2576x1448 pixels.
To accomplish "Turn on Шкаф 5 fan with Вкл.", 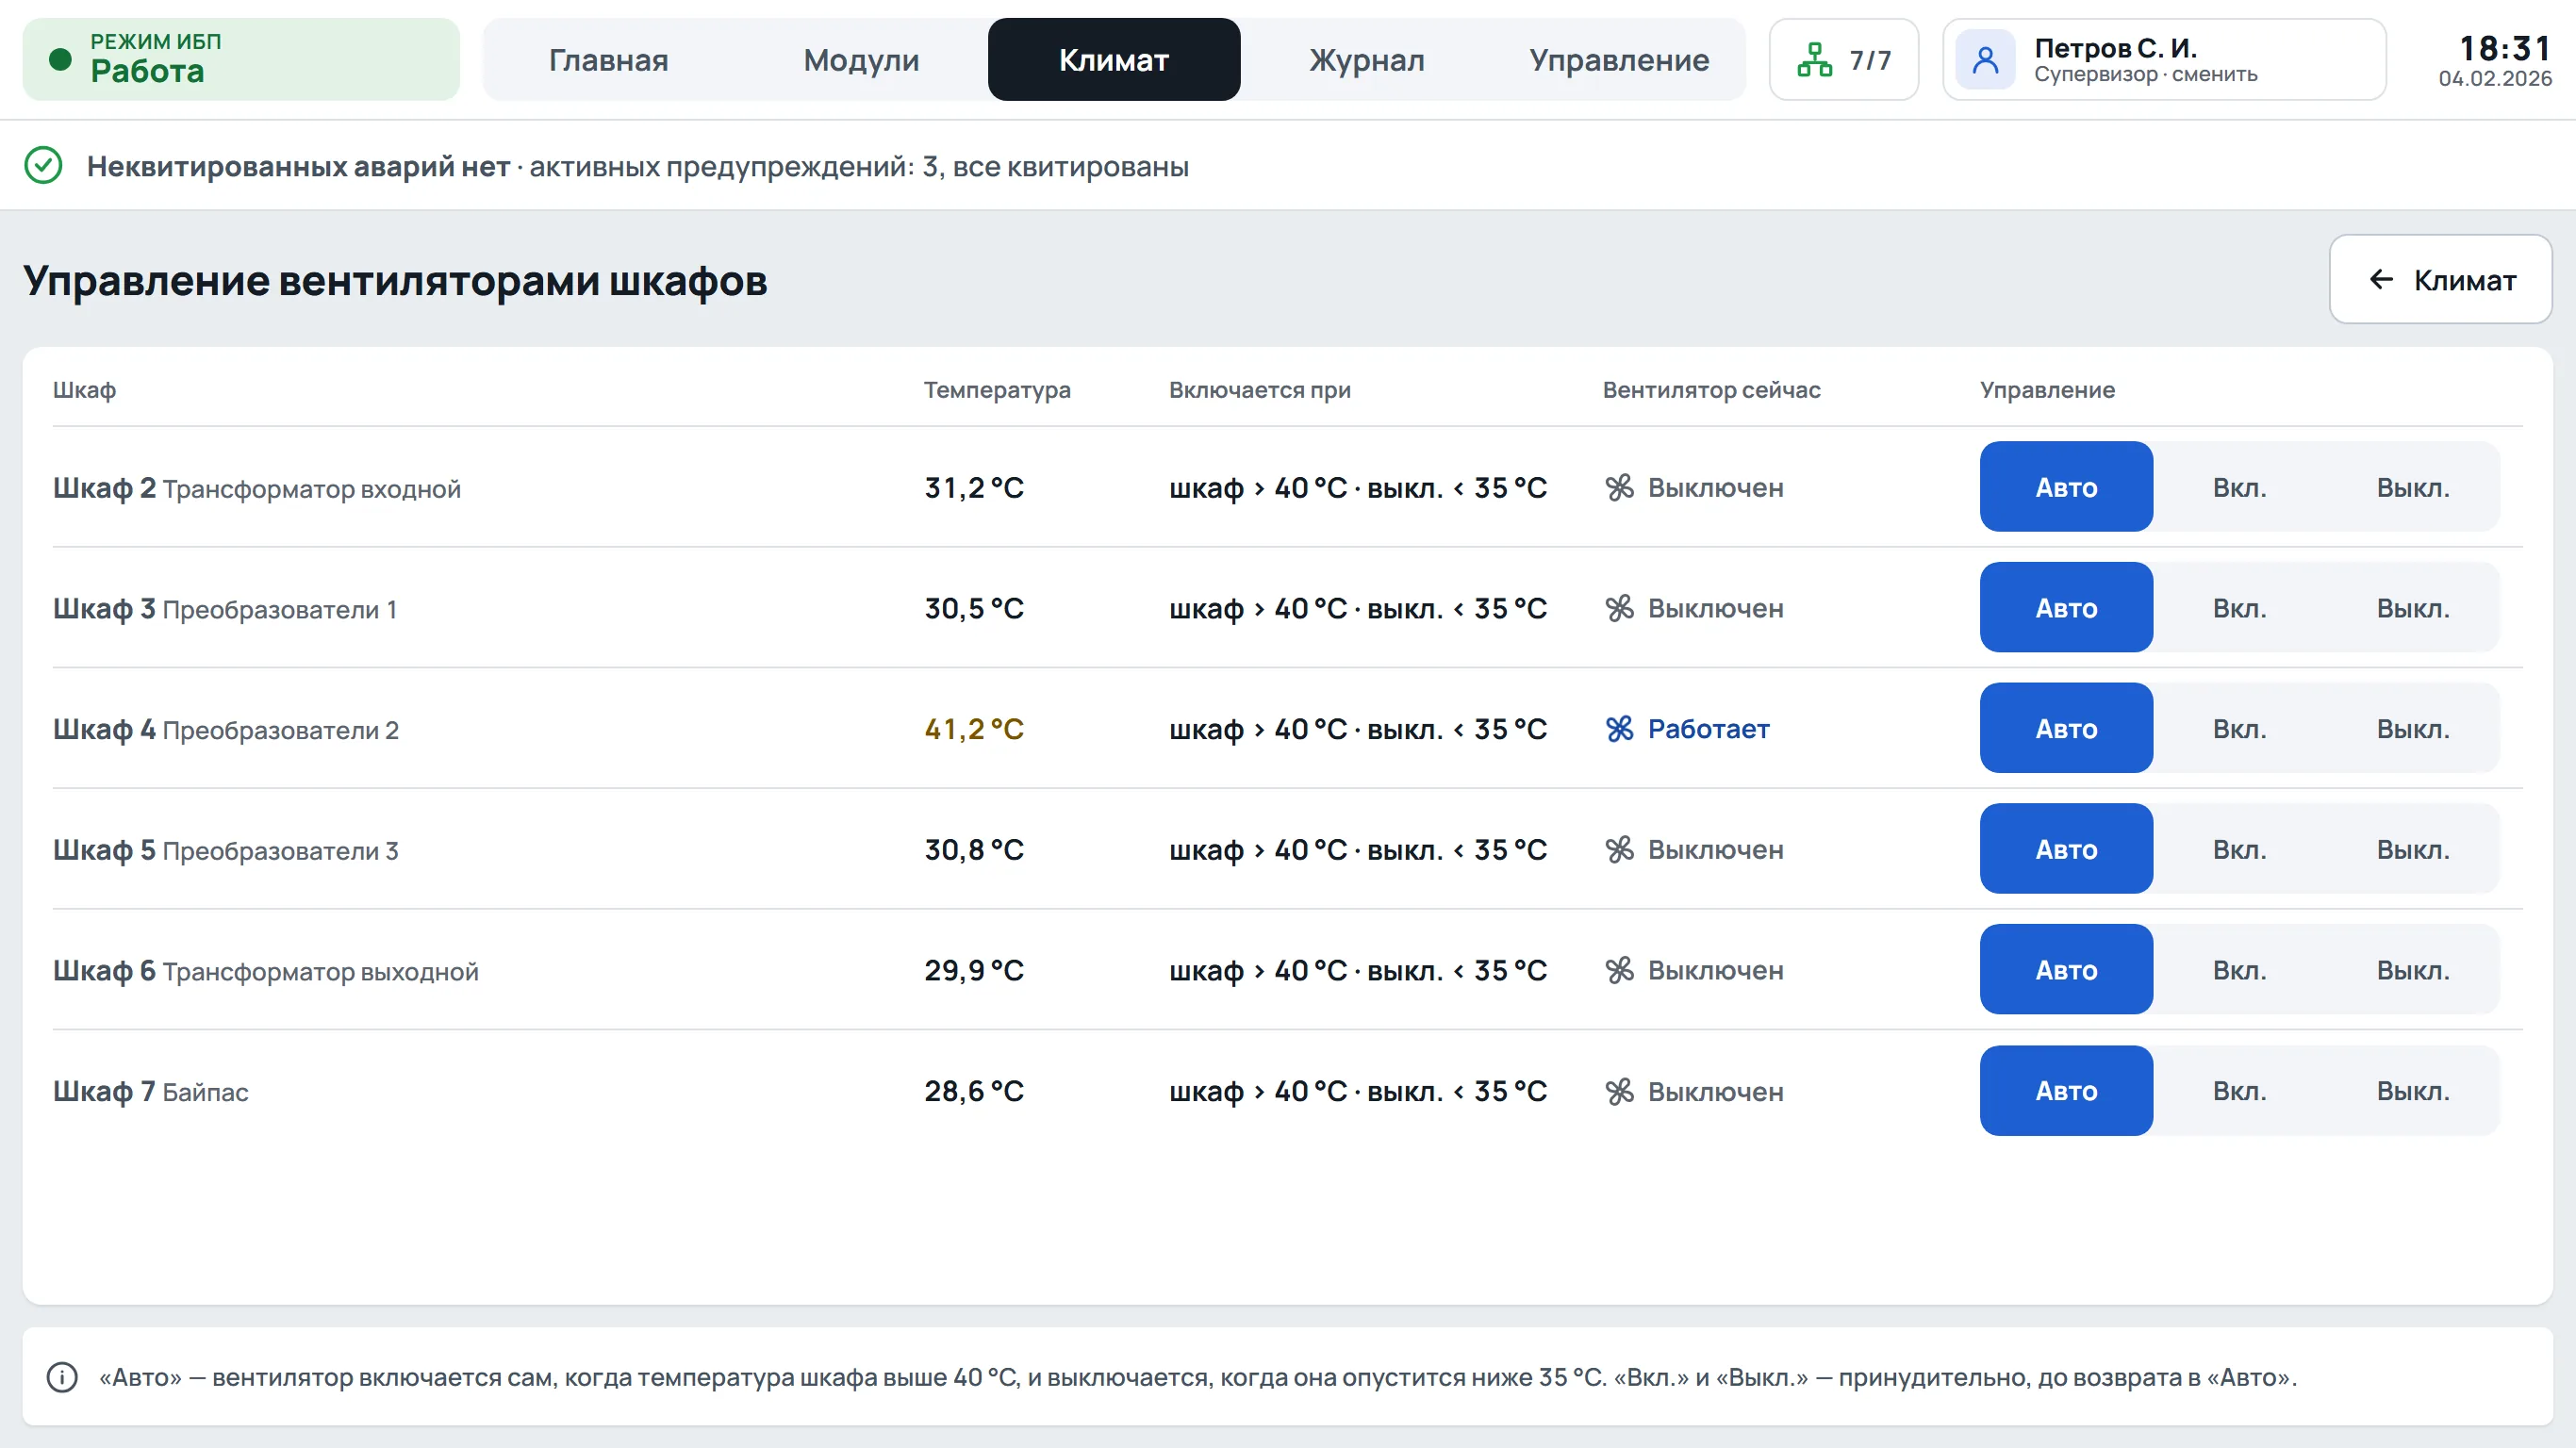I will pos(2239,849).
